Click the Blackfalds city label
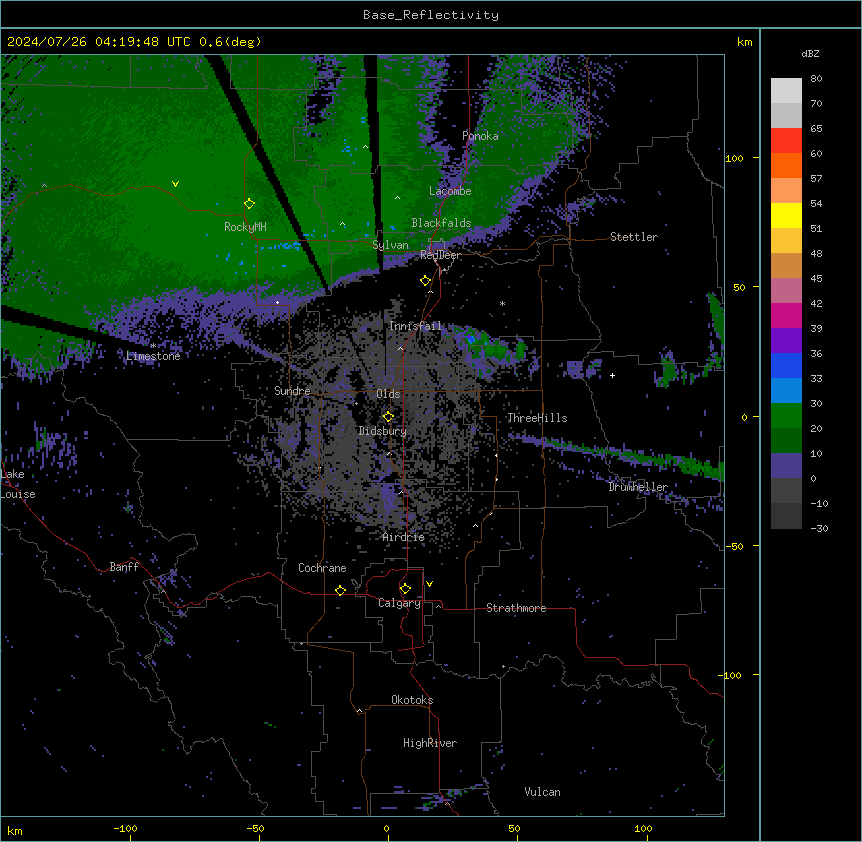The image size is (862, 842). [x=441, y=223]
